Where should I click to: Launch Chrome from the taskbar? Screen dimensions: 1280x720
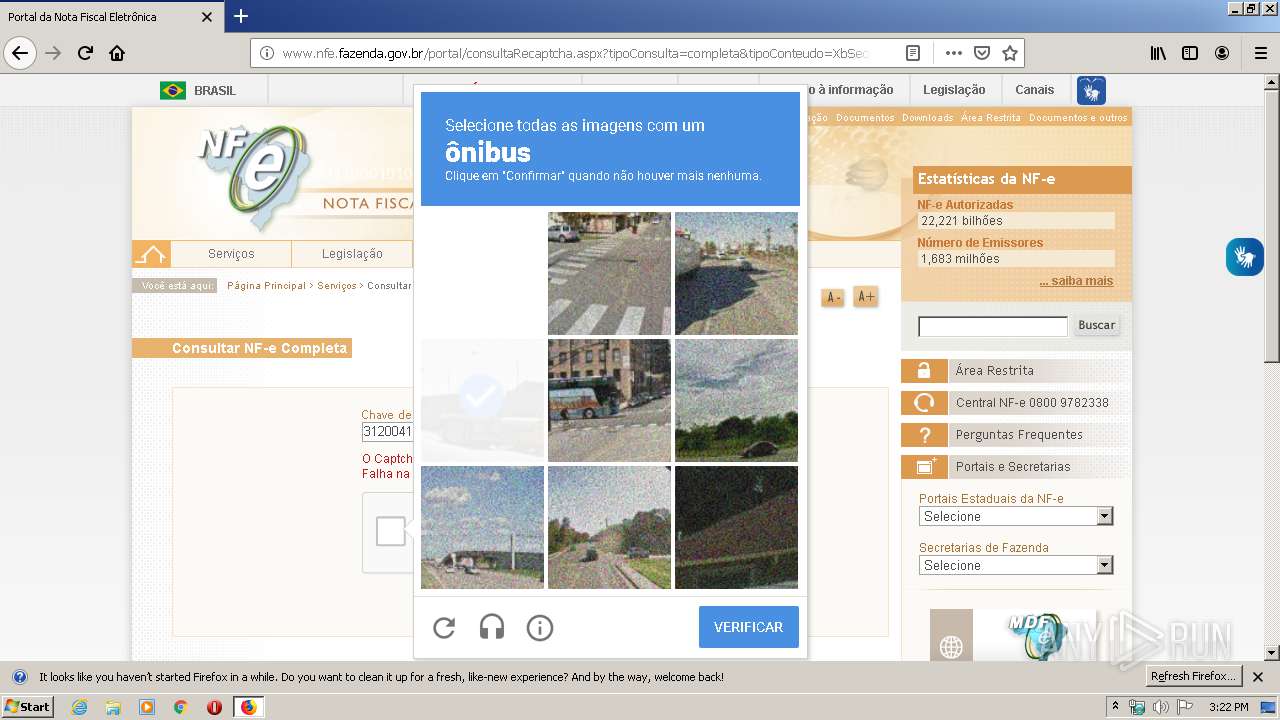coord(181,707)
